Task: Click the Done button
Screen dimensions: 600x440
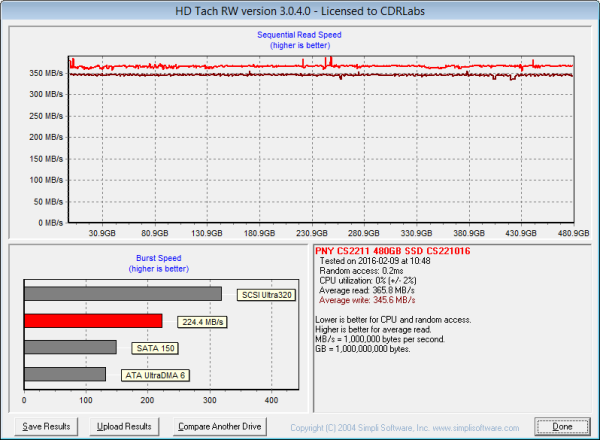Action: coord(562,426)
